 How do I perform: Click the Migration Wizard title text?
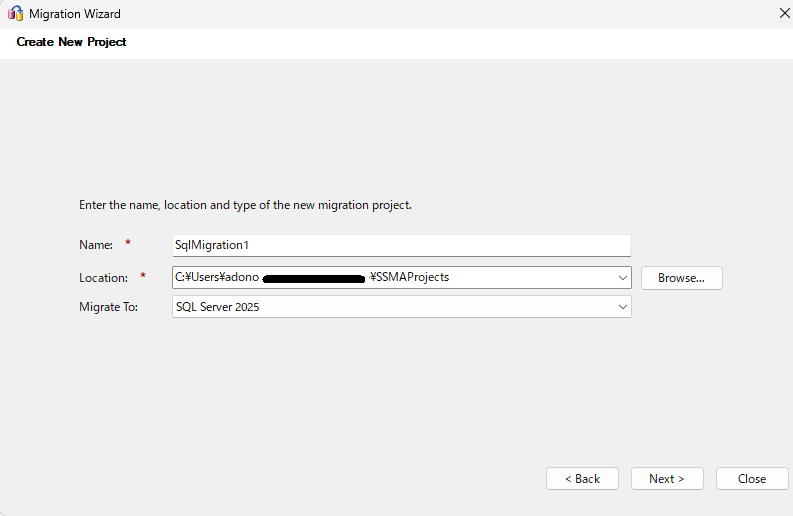[x=75, y=14]
